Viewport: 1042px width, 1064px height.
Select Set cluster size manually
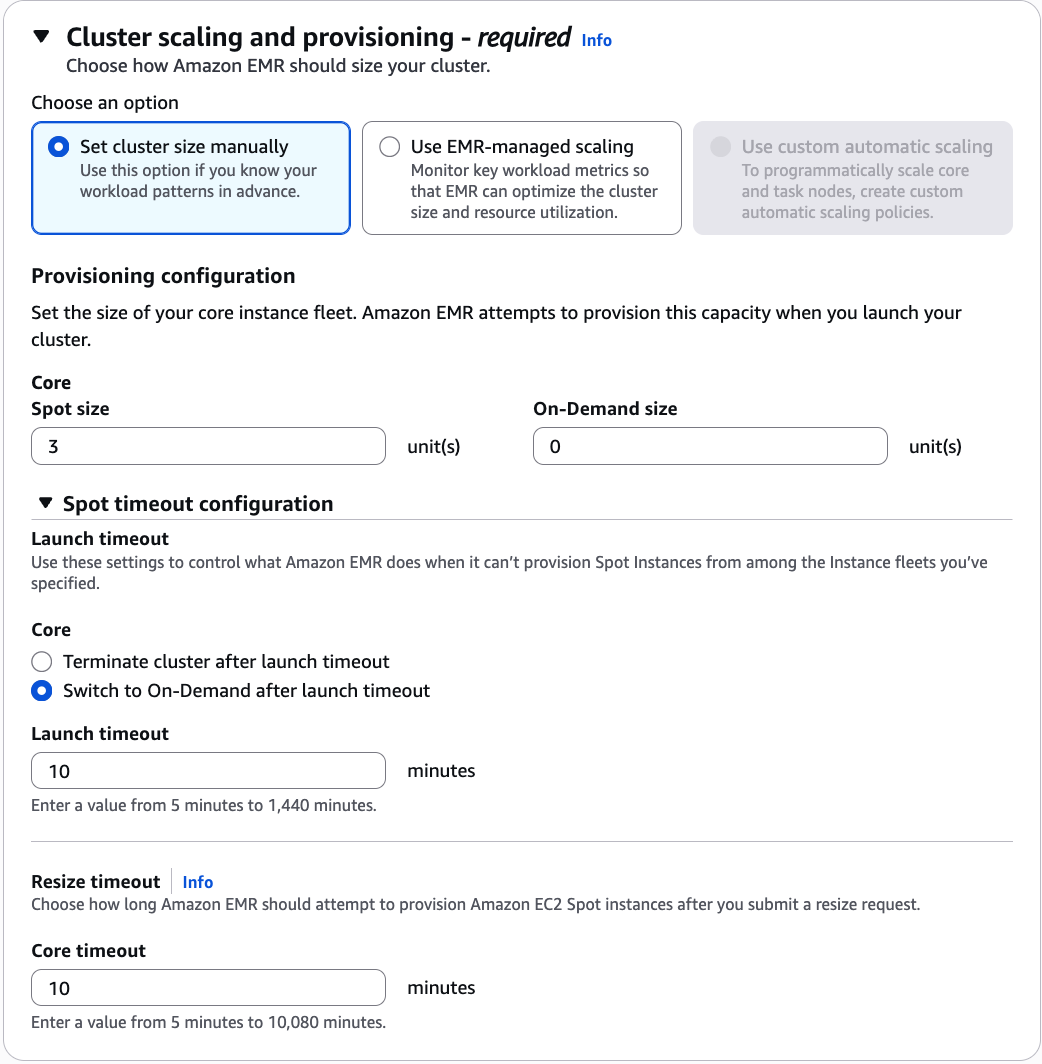pyautogui.click(x=58, y=146)
